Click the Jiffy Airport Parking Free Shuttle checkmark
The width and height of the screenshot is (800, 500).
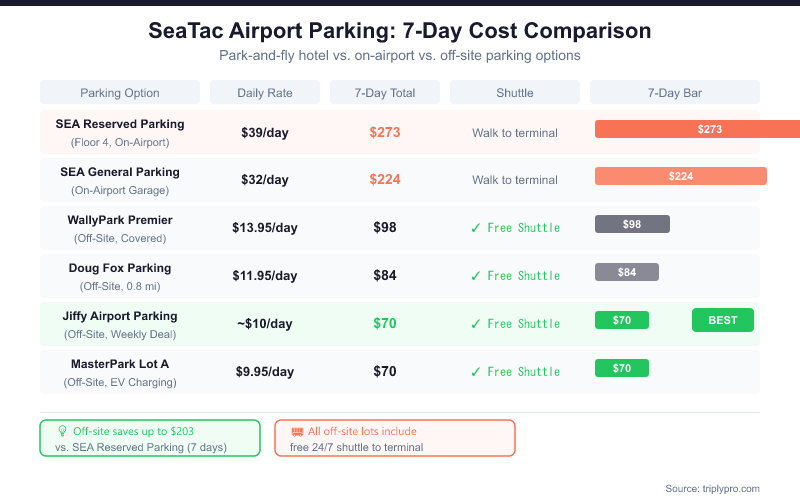[x=476, y=324]
